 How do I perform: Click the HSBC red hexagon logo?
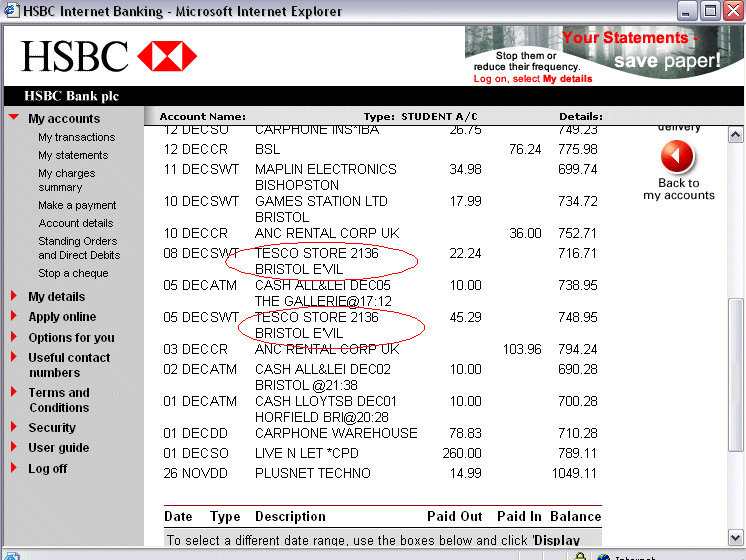[167, 56]
